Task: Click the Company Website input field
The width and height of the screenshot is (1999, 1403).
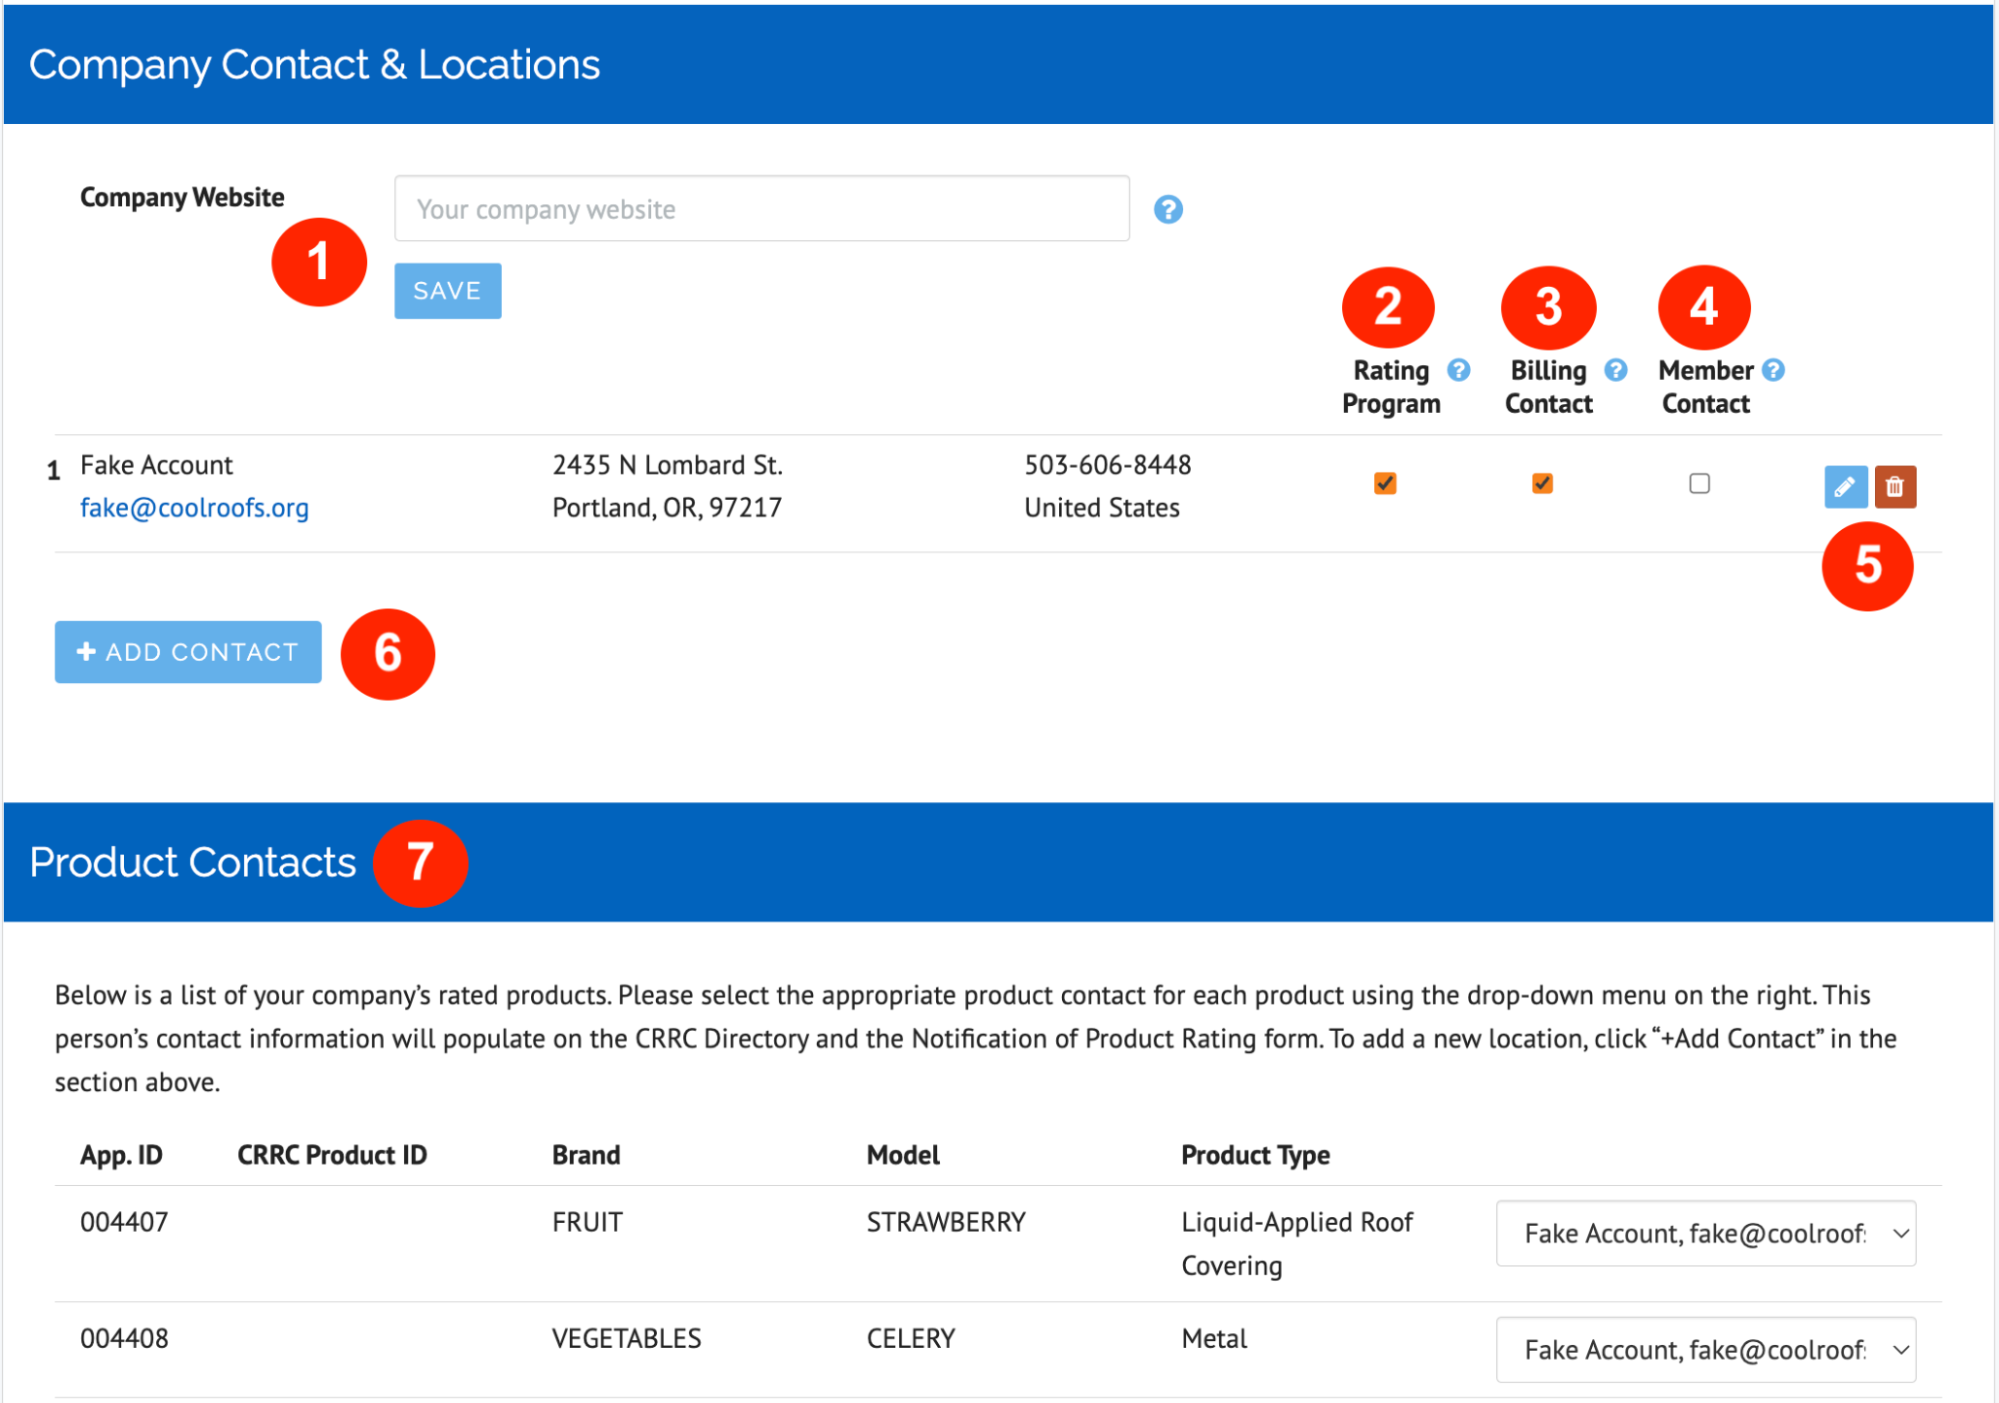Action: [761, 208]
